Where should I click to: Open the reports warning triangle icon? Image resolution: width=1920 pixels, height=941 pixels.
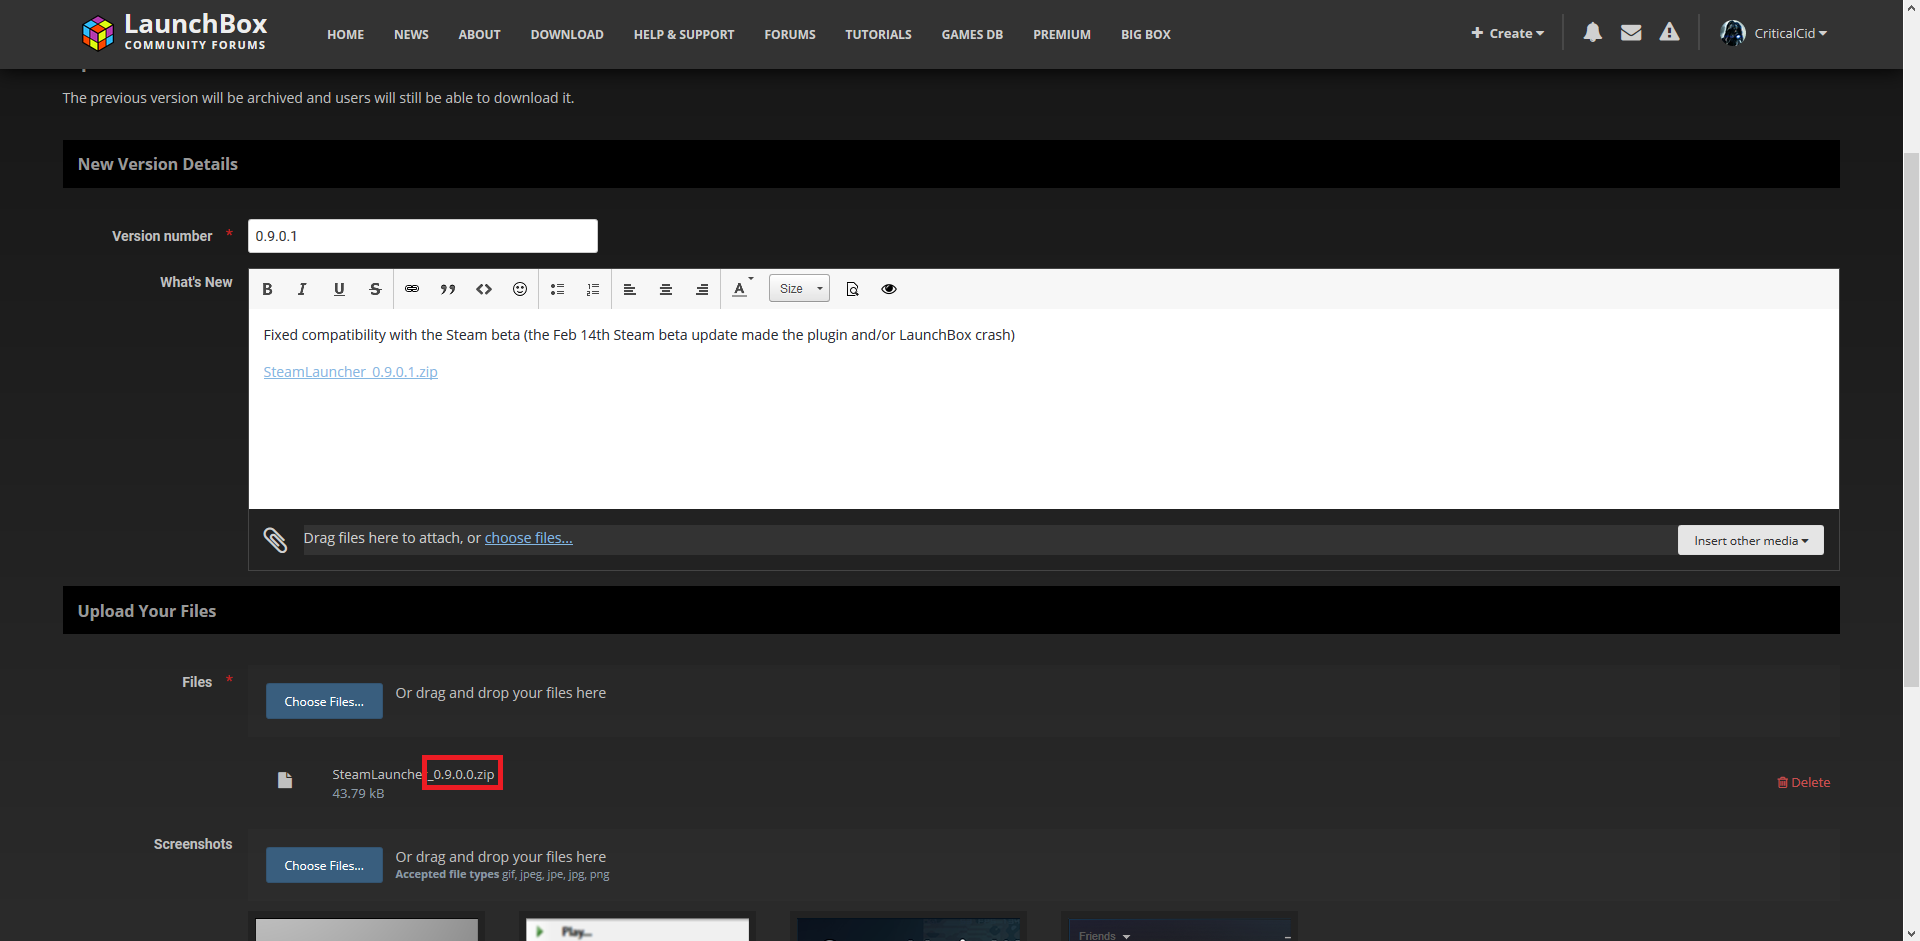(1669, 33)
